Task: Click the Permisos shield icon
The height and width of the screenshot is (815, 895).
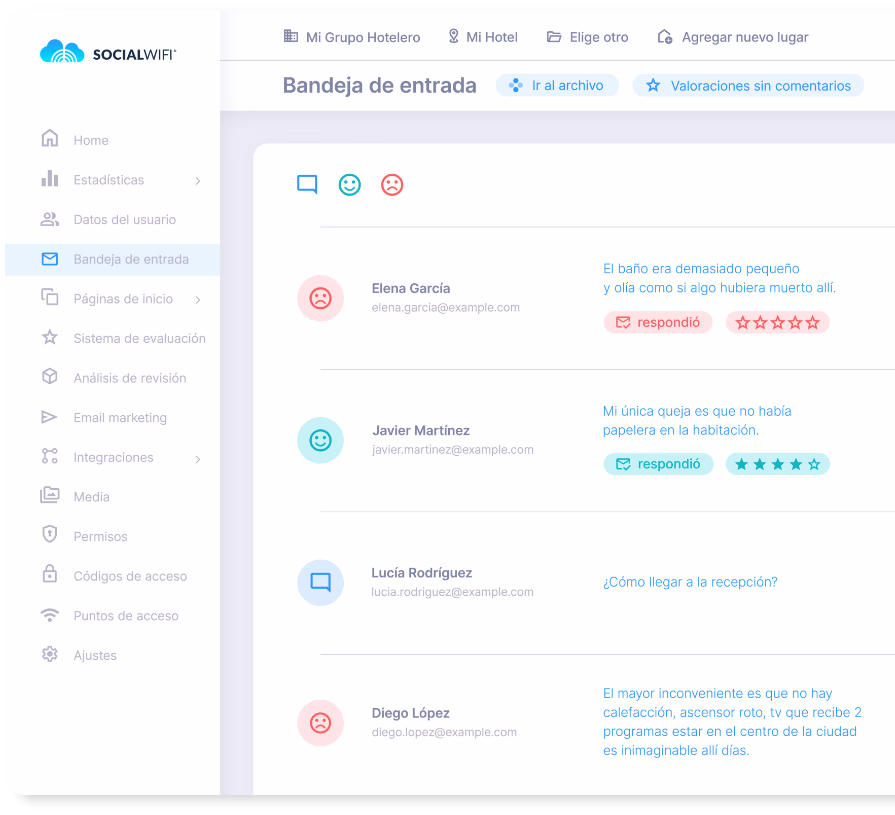Action: pos(50,534)
